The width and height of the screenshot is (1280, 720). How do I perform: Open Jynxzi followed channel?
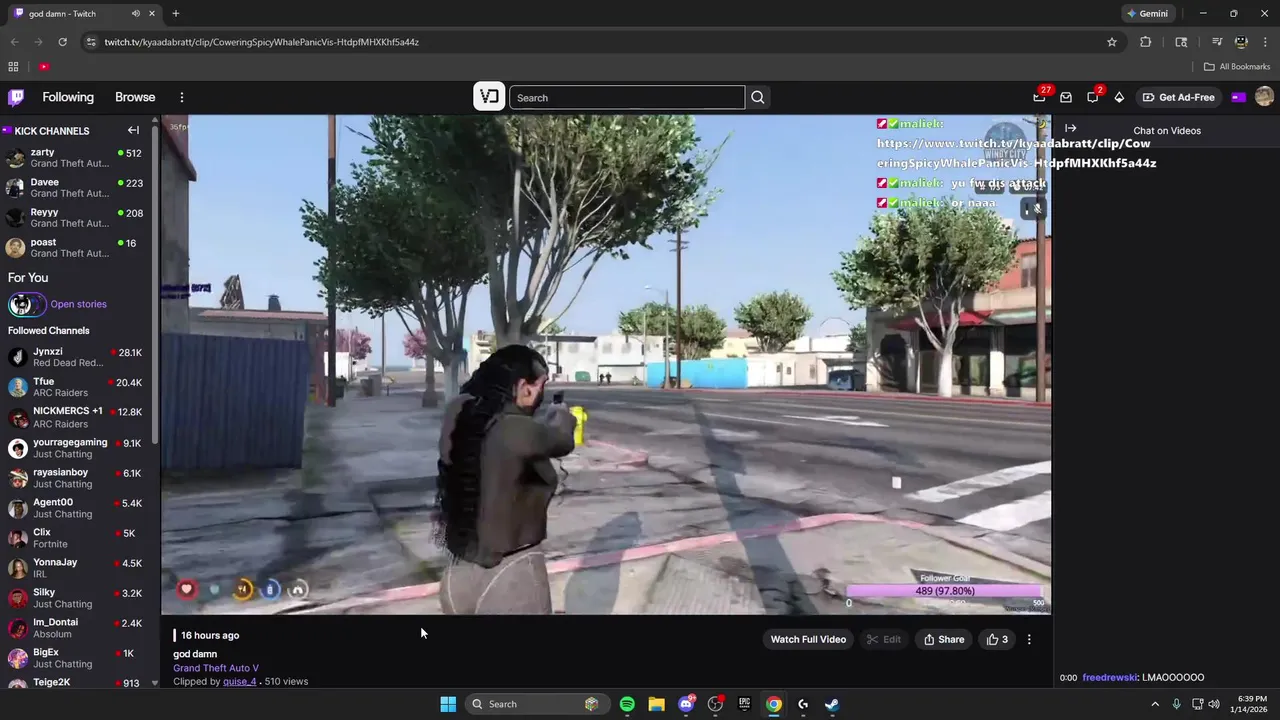75,357
